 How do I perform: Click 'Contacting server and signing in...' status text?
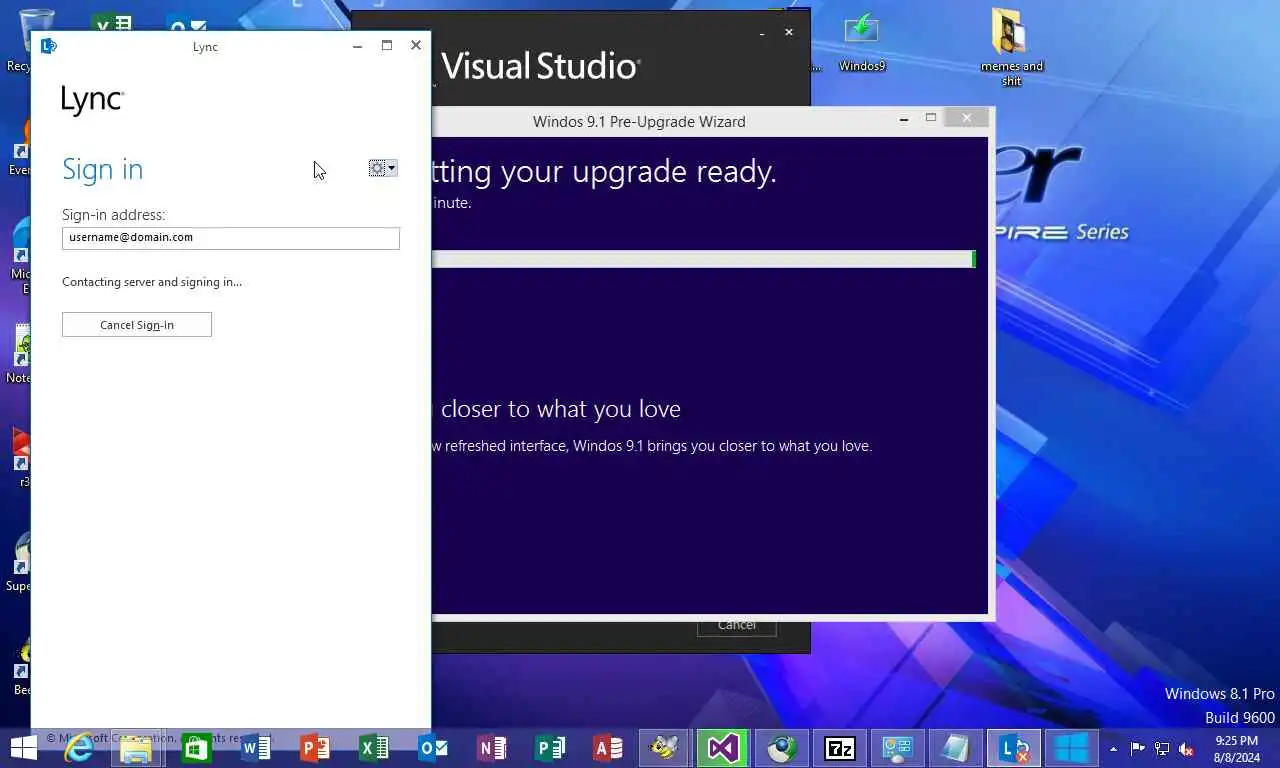tap(152, 282)
